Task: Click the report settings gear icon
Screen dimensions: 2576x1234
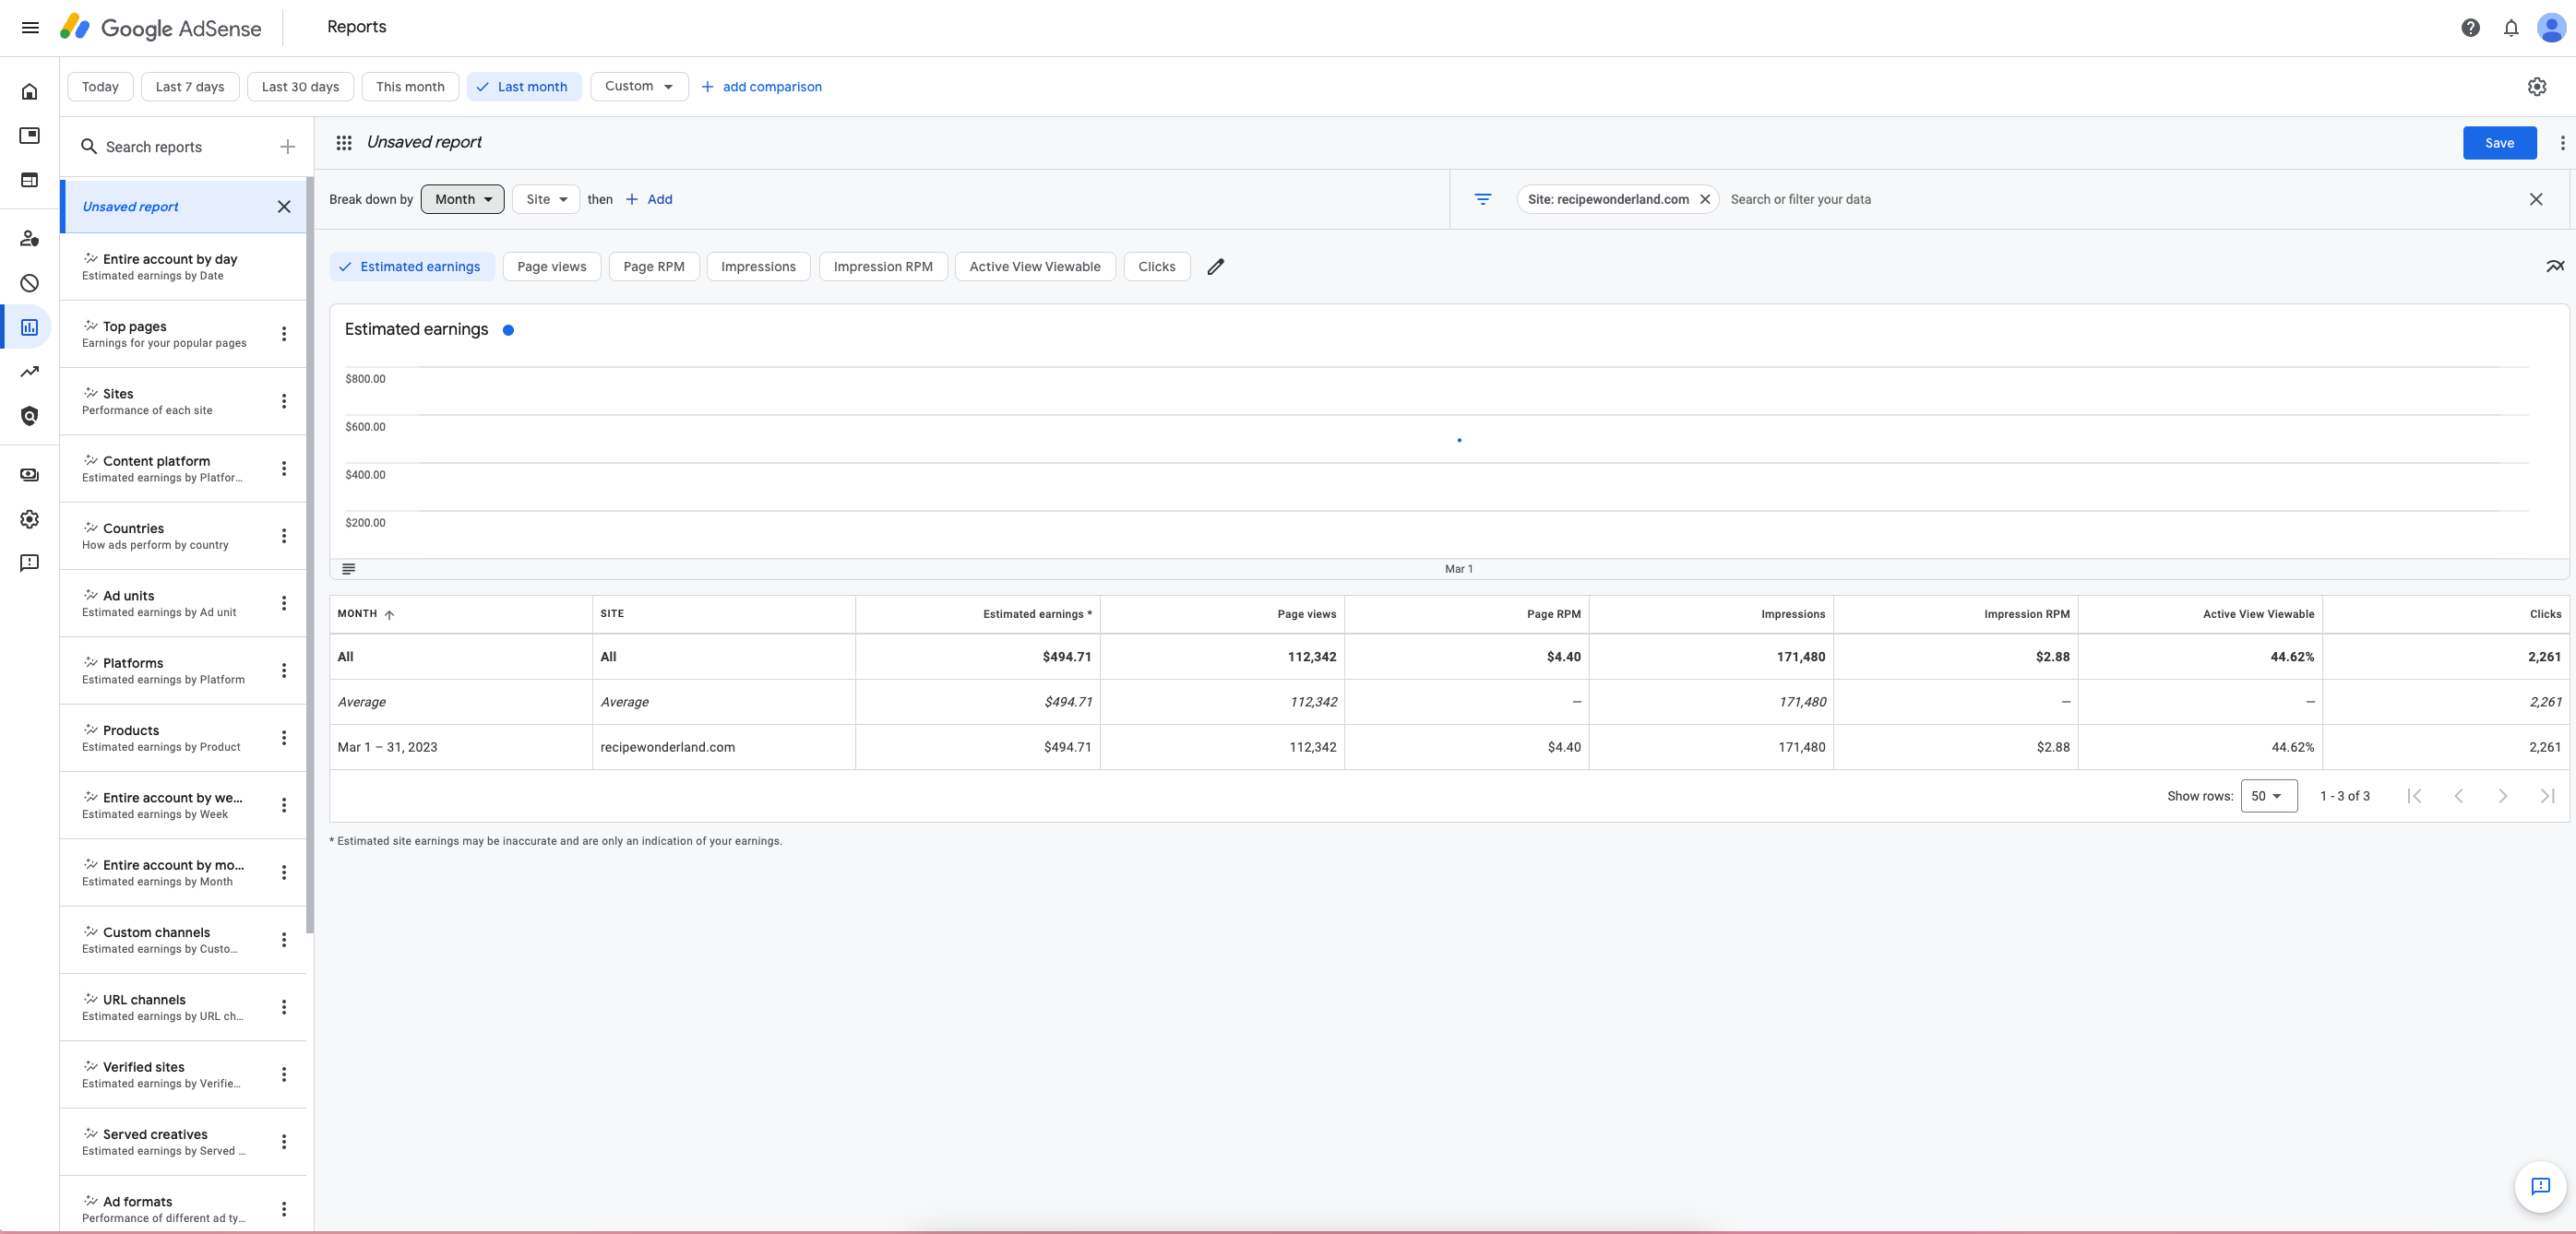Action: 2537,87
